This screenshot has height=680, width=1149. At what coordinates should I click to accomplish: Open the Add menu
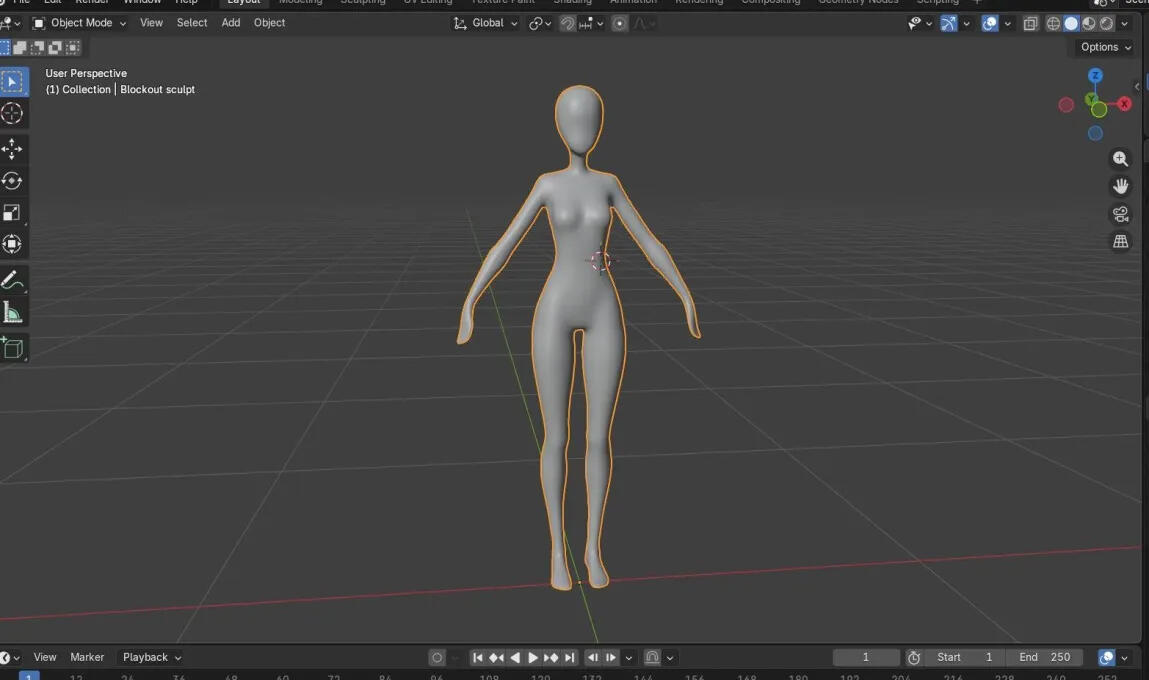pos(231,23)
